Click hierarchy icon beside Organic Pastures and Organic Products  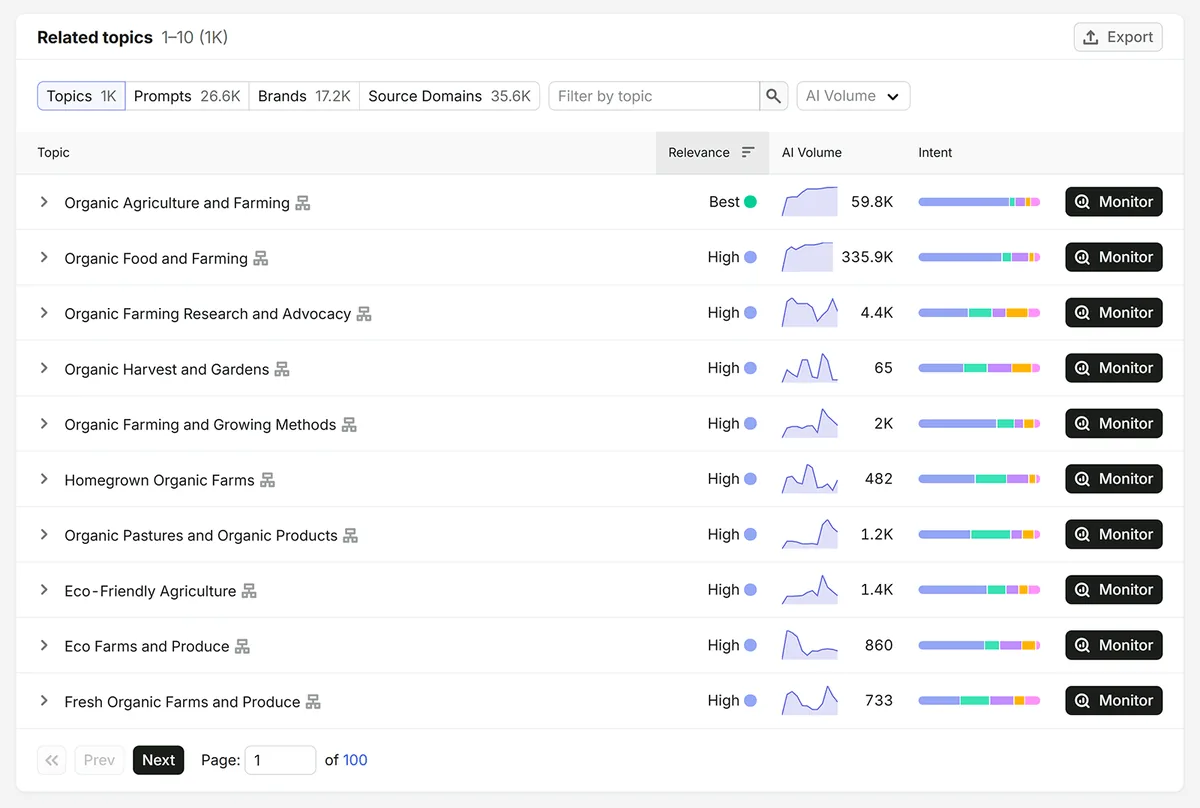[351, 536]
